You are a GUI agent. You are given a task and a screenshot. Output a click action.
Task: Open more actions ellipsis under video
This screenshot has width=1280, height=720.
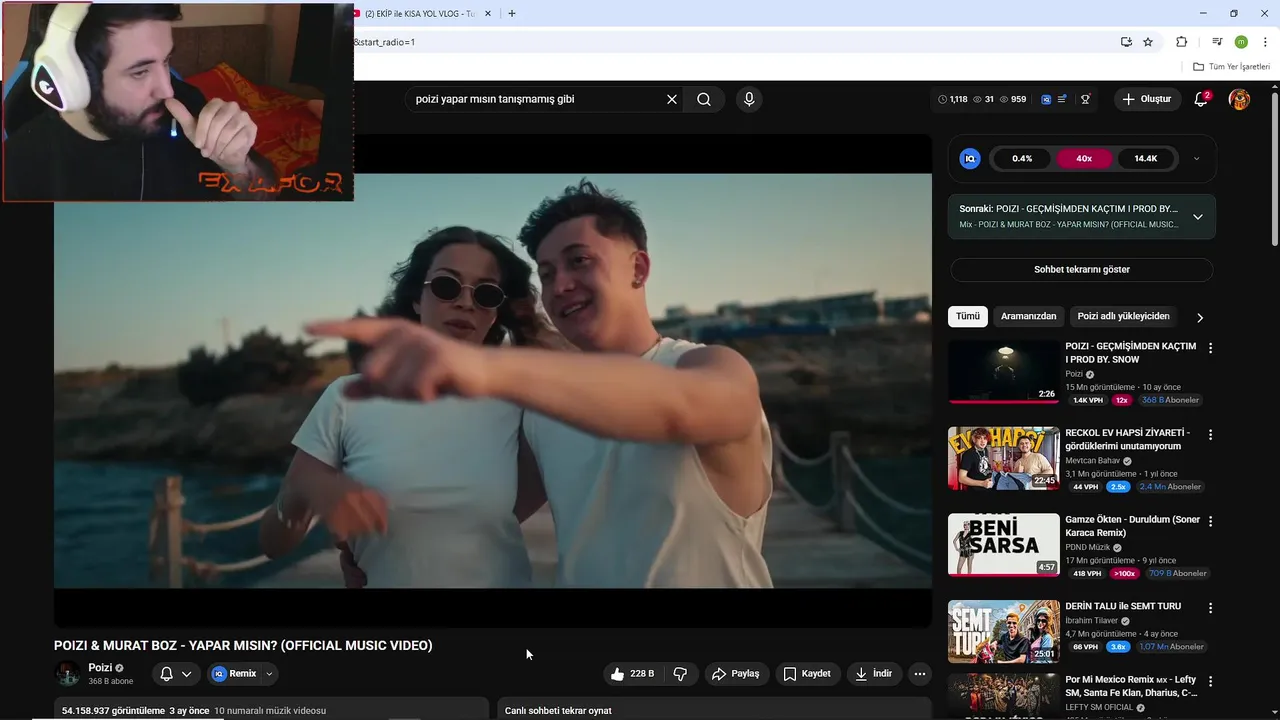(x=920, y=674)
